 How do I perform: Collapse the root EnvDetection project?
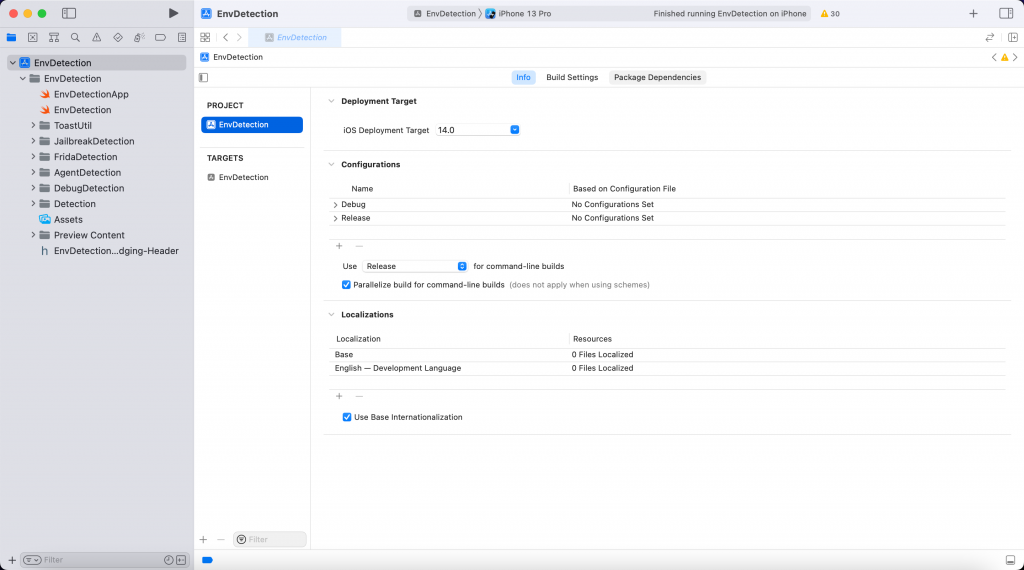point(12,63)
